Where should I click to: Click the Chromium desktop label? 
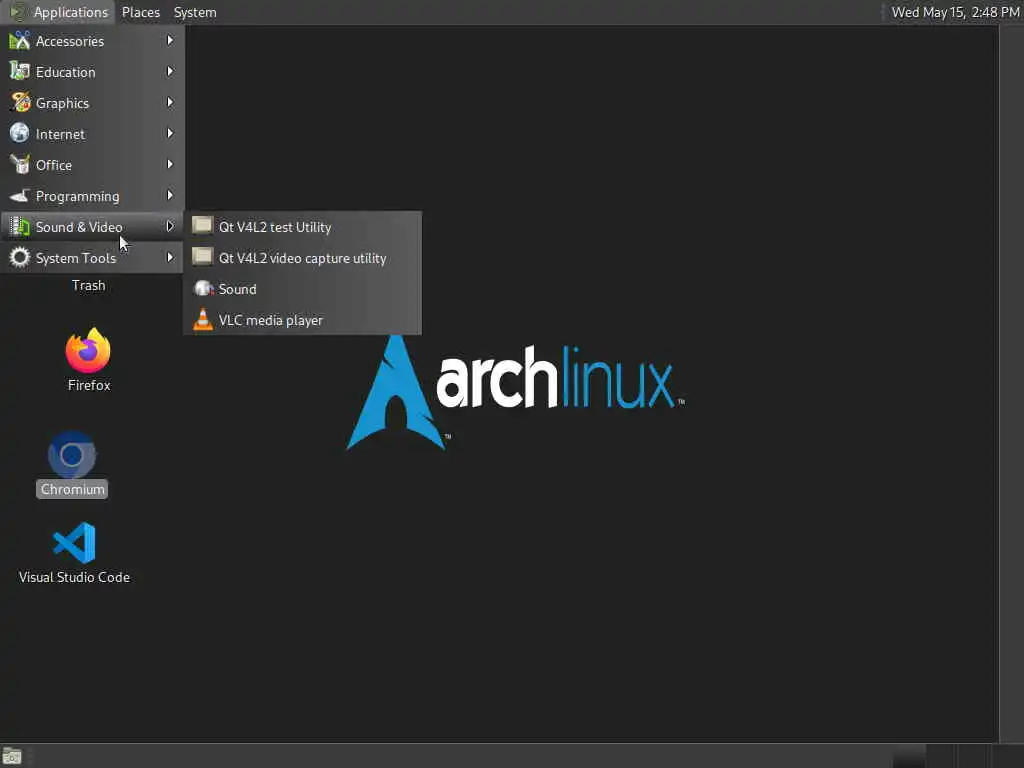72,489
